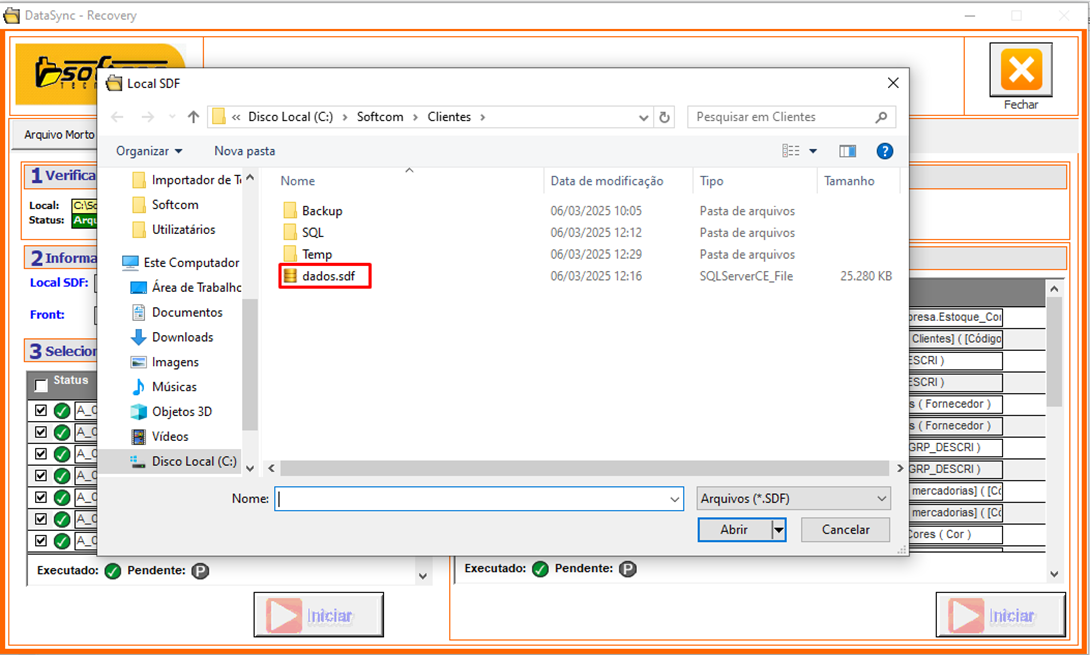Switch to the Arquivo Morto tab
The width and height of the screenshot is (1090, 655).
point(58,134)
